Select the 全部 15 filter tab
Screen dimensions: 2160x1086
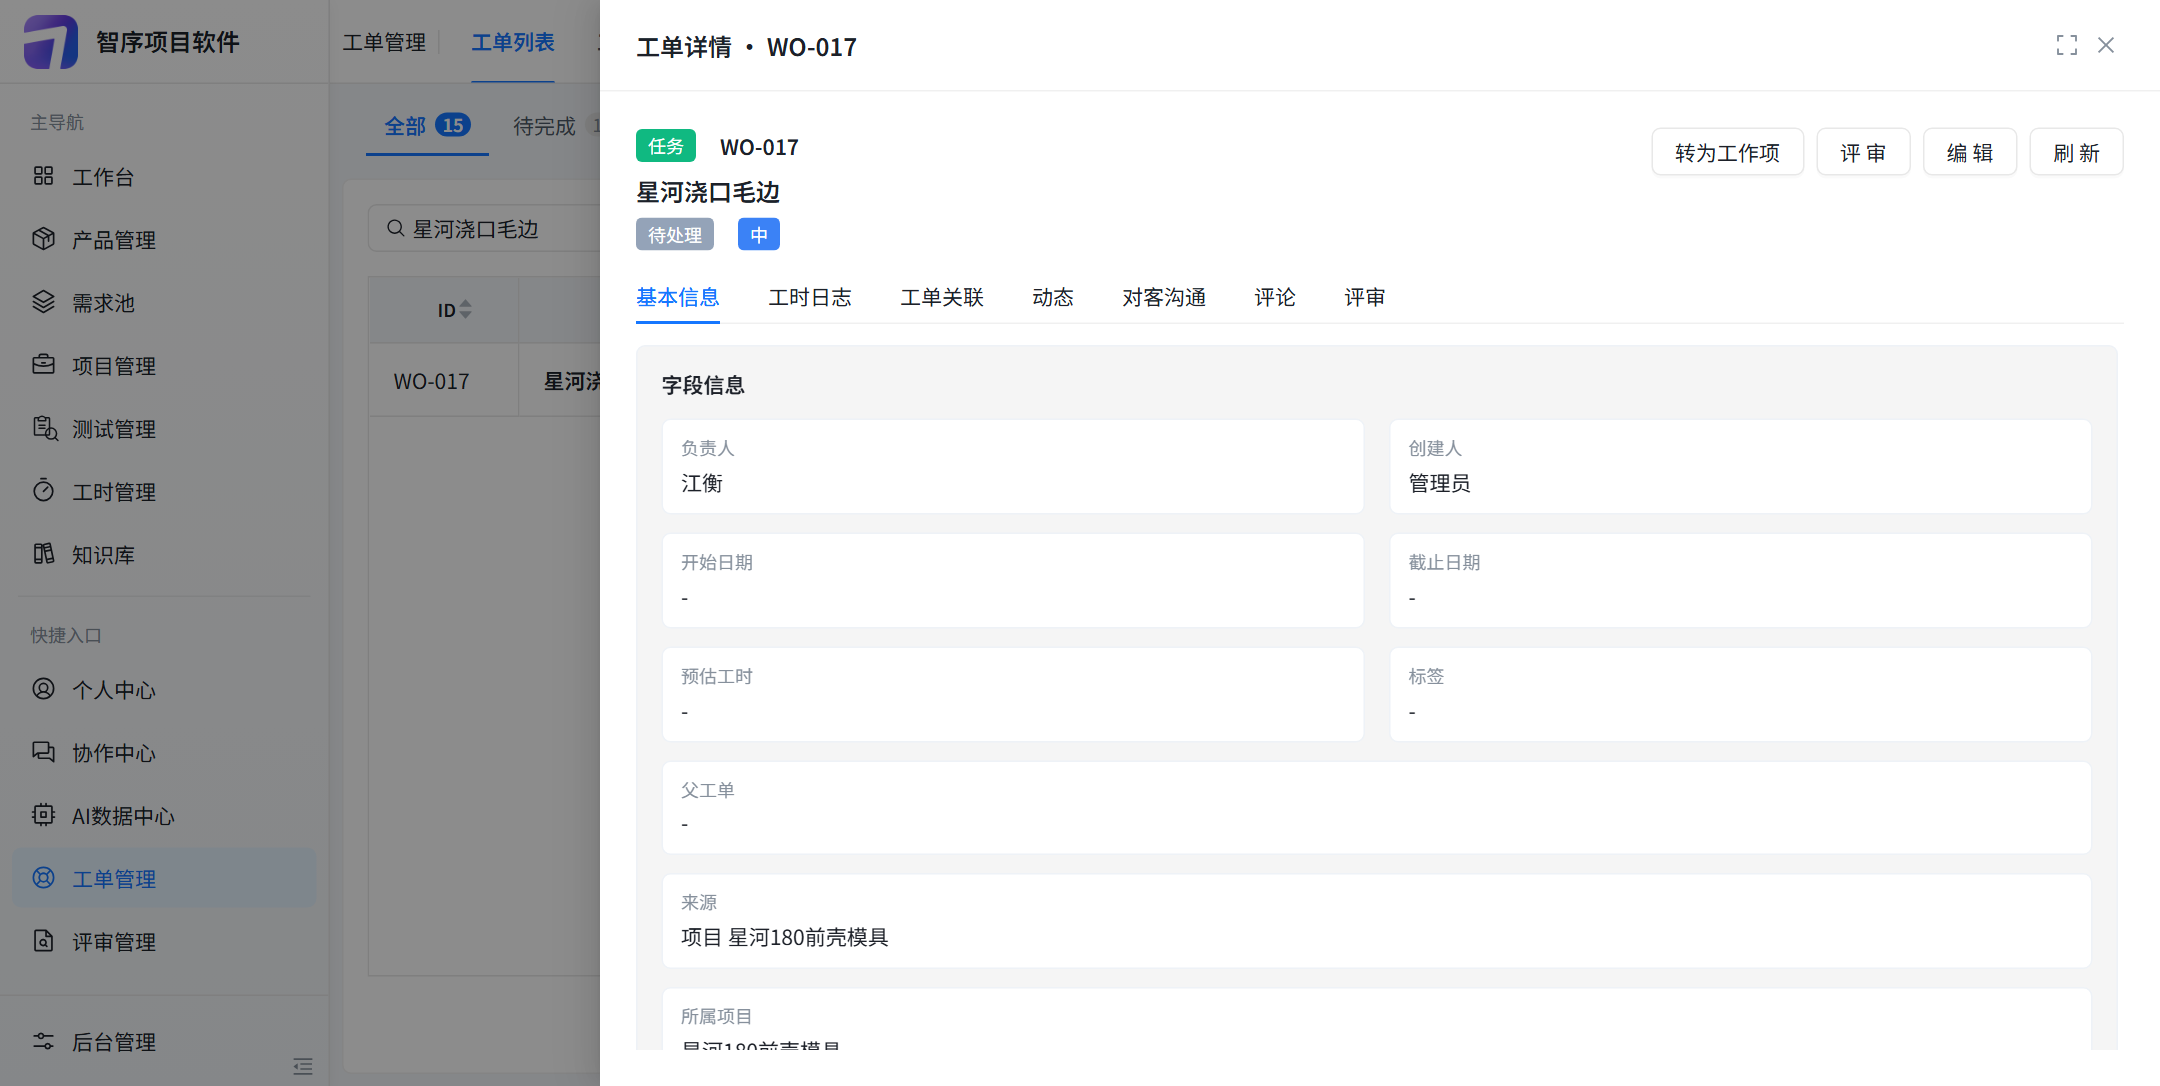click(427, 126)
